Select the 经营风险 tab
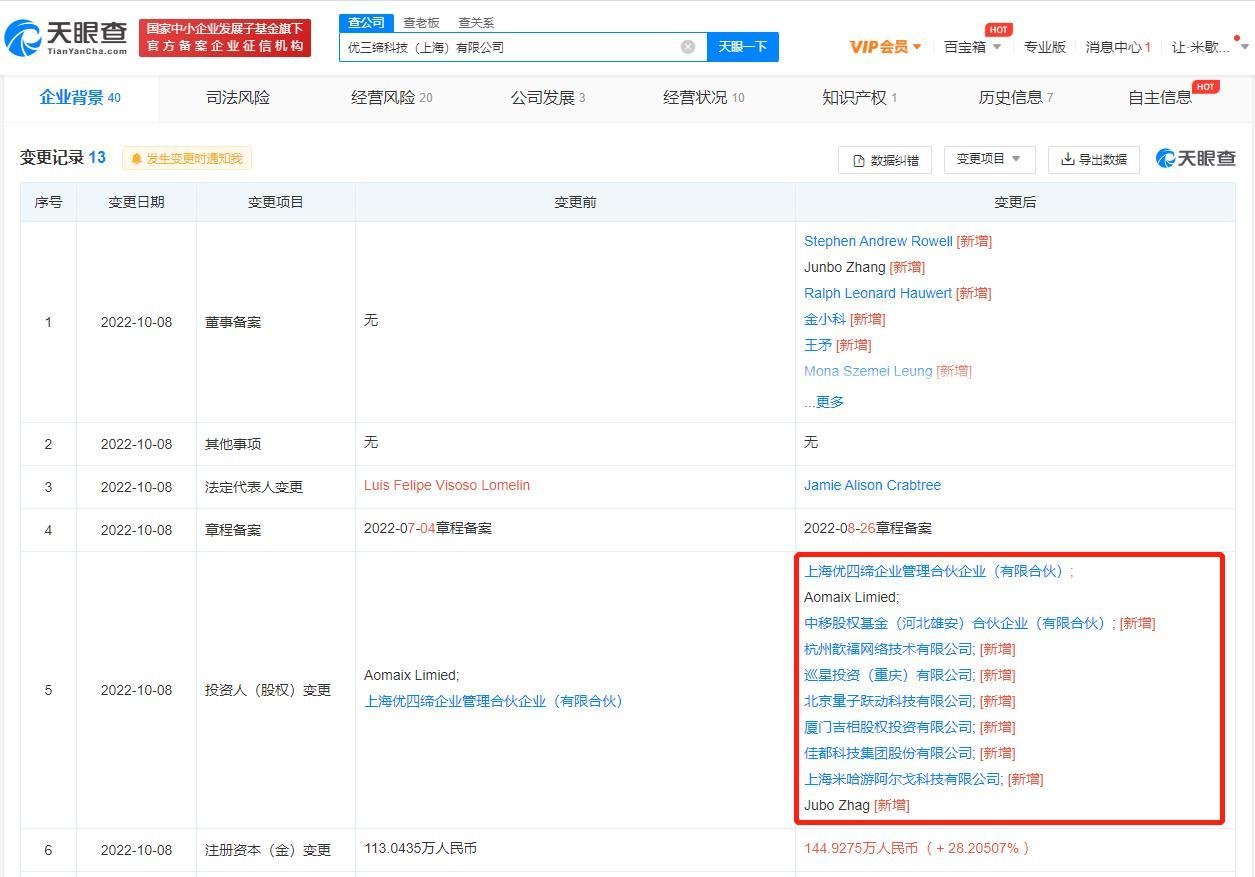Viewport: 1255px width, 877px height. 392,97
